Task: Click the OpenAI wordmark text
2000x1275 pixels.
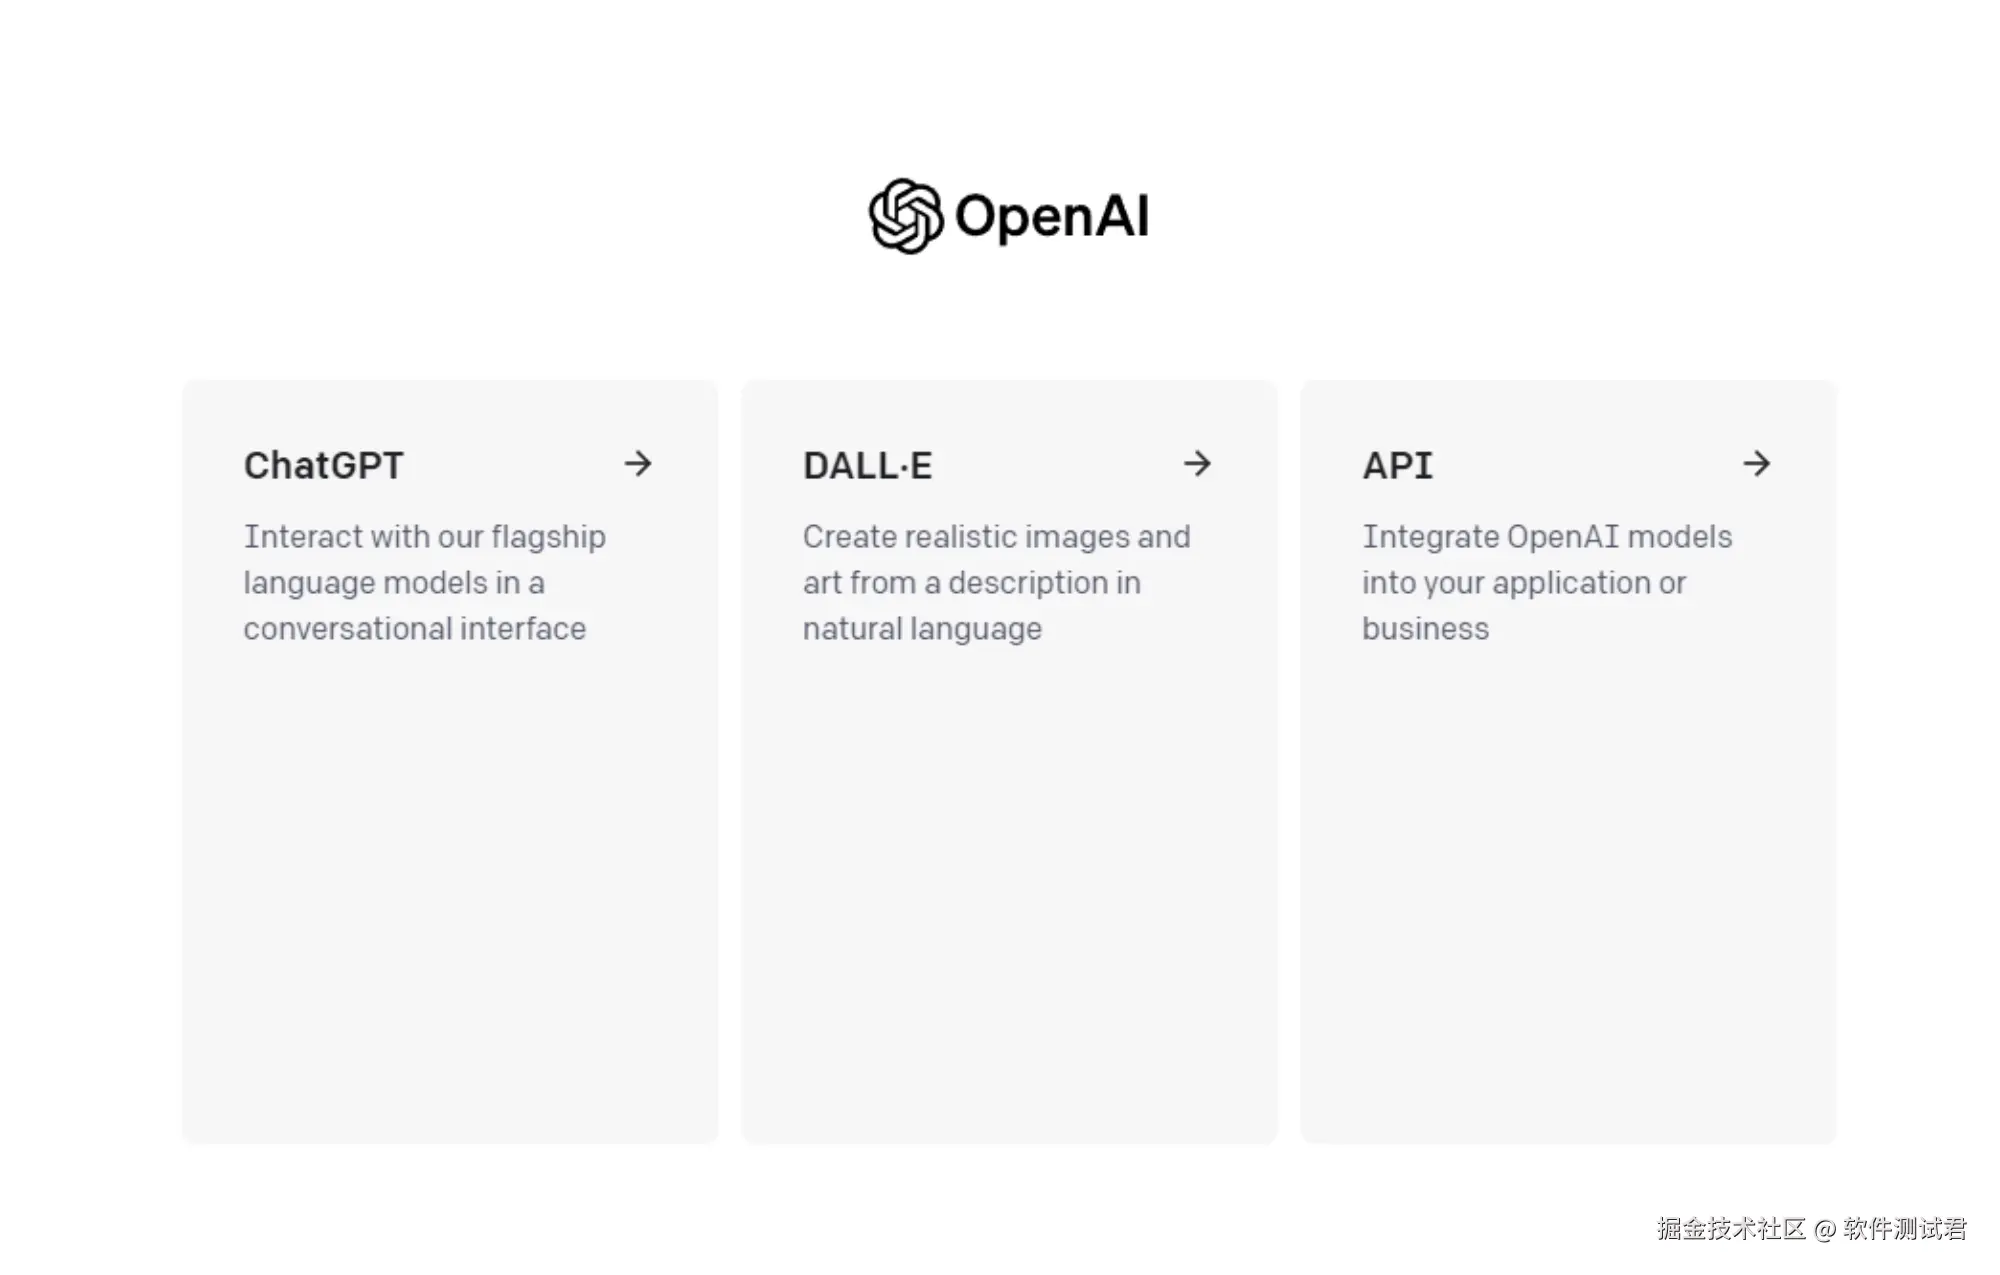Action: [x=1052, y=216]
